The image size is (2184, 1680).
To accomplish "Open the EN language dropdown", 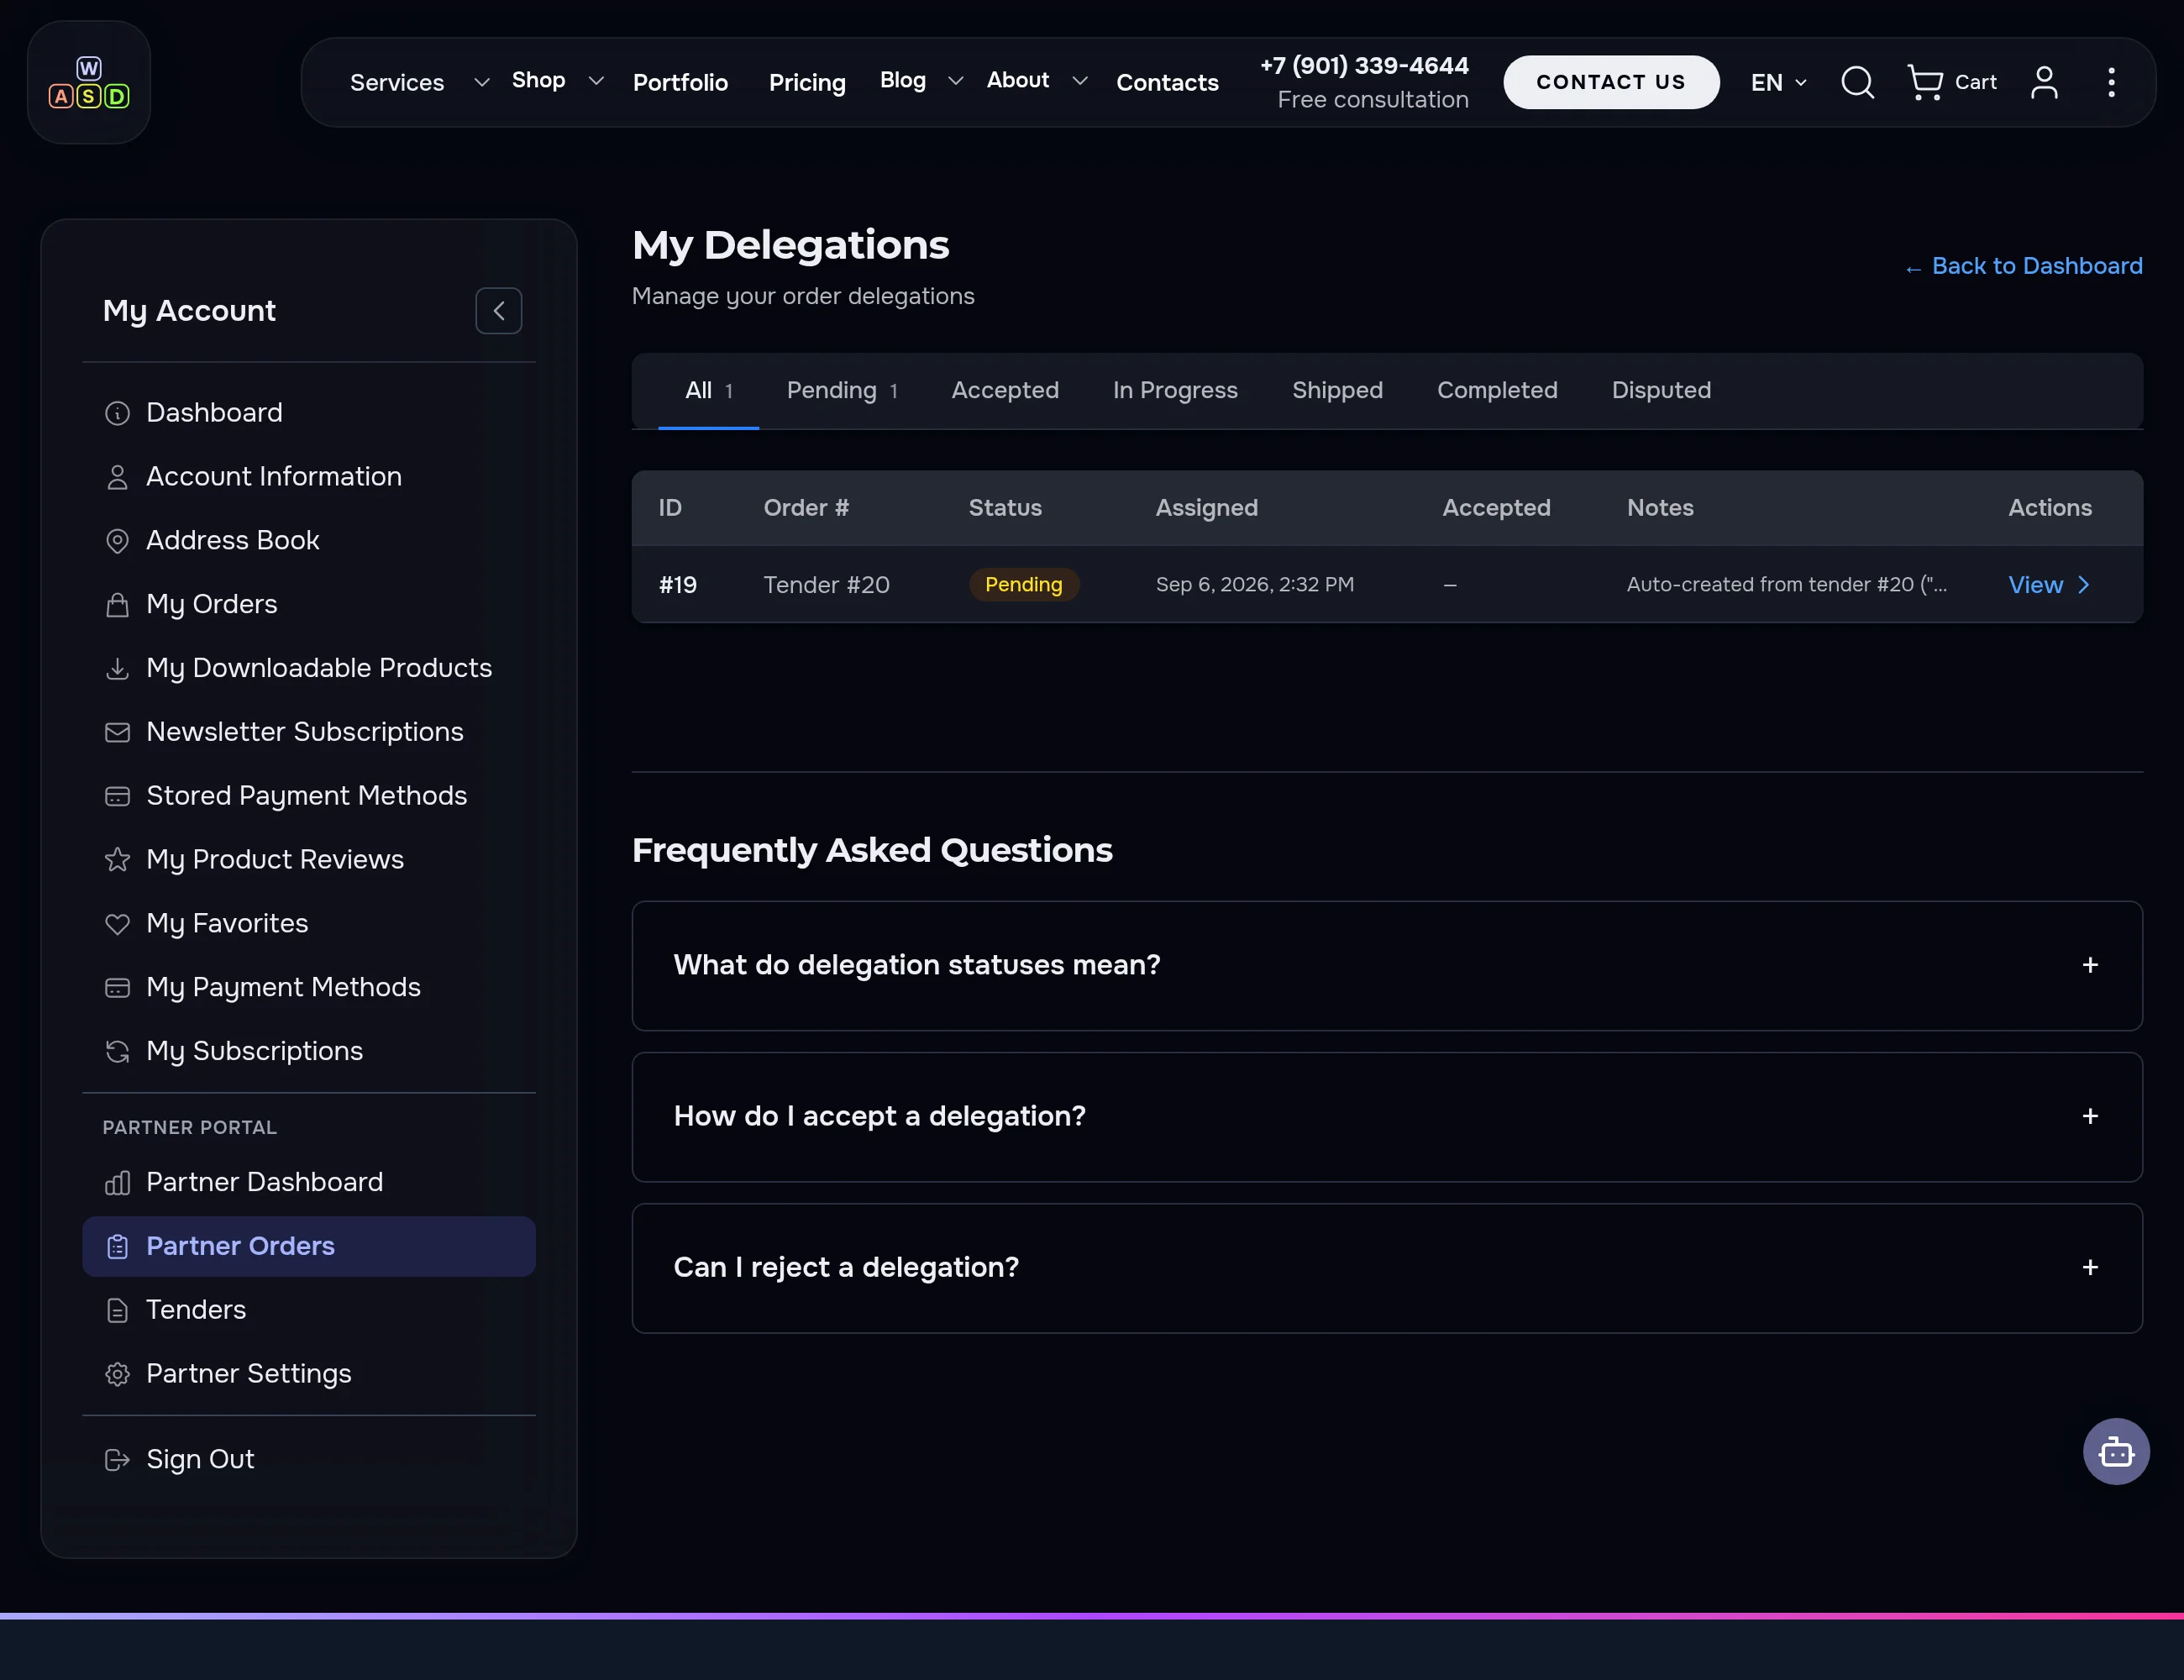I will click(1778, 82).
